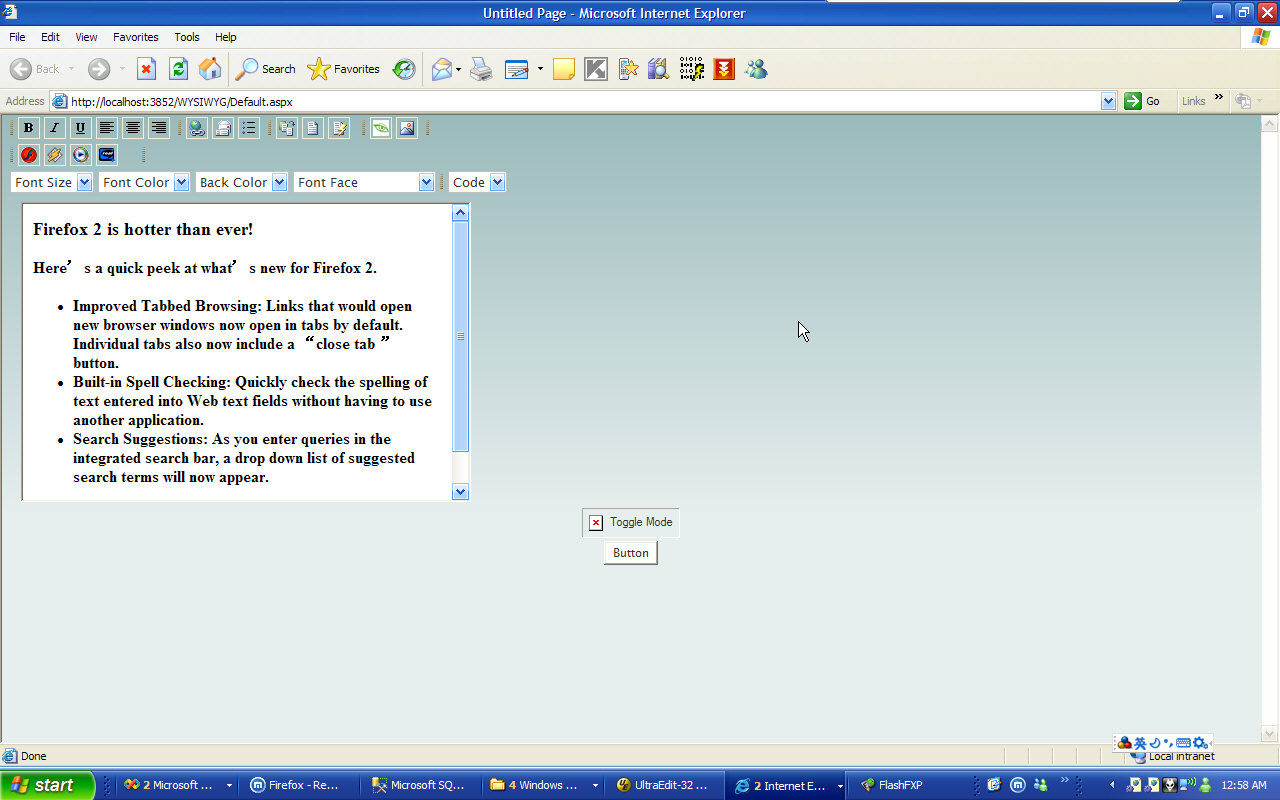Click the Button below Toggle Mode
The image size is (1280, 800).
[x=631, y=553]
